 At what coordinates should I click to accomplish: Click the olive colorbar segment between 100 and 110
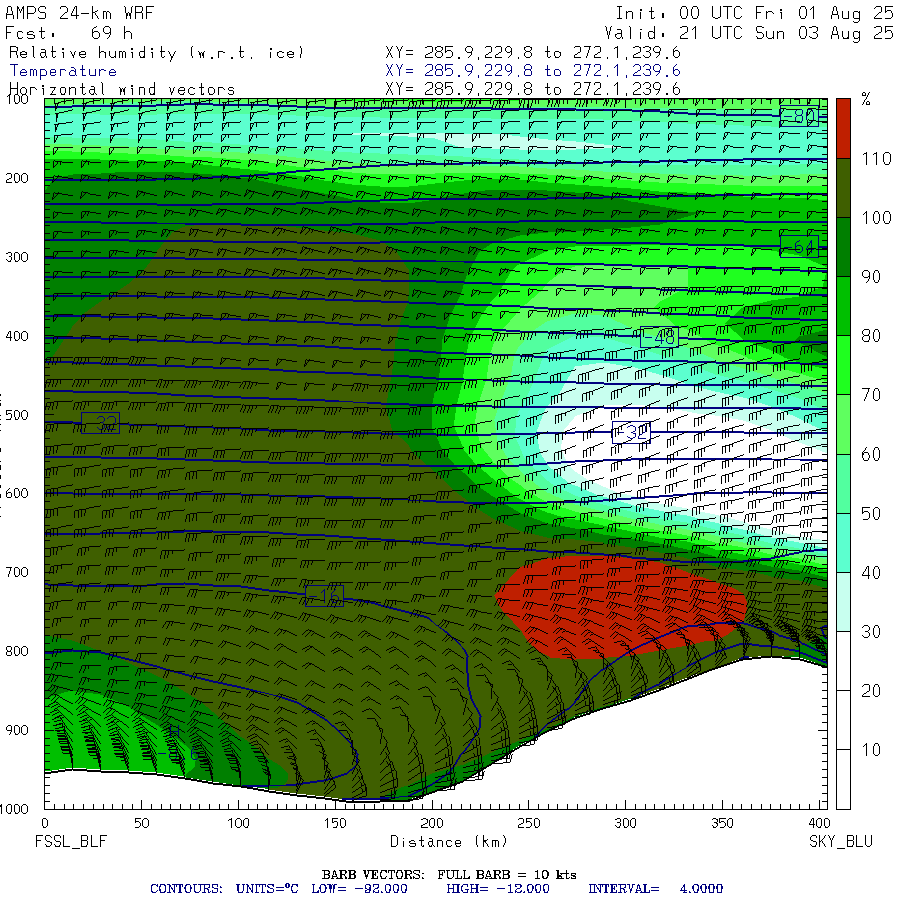pyautogui.click(x=843, y=188)
